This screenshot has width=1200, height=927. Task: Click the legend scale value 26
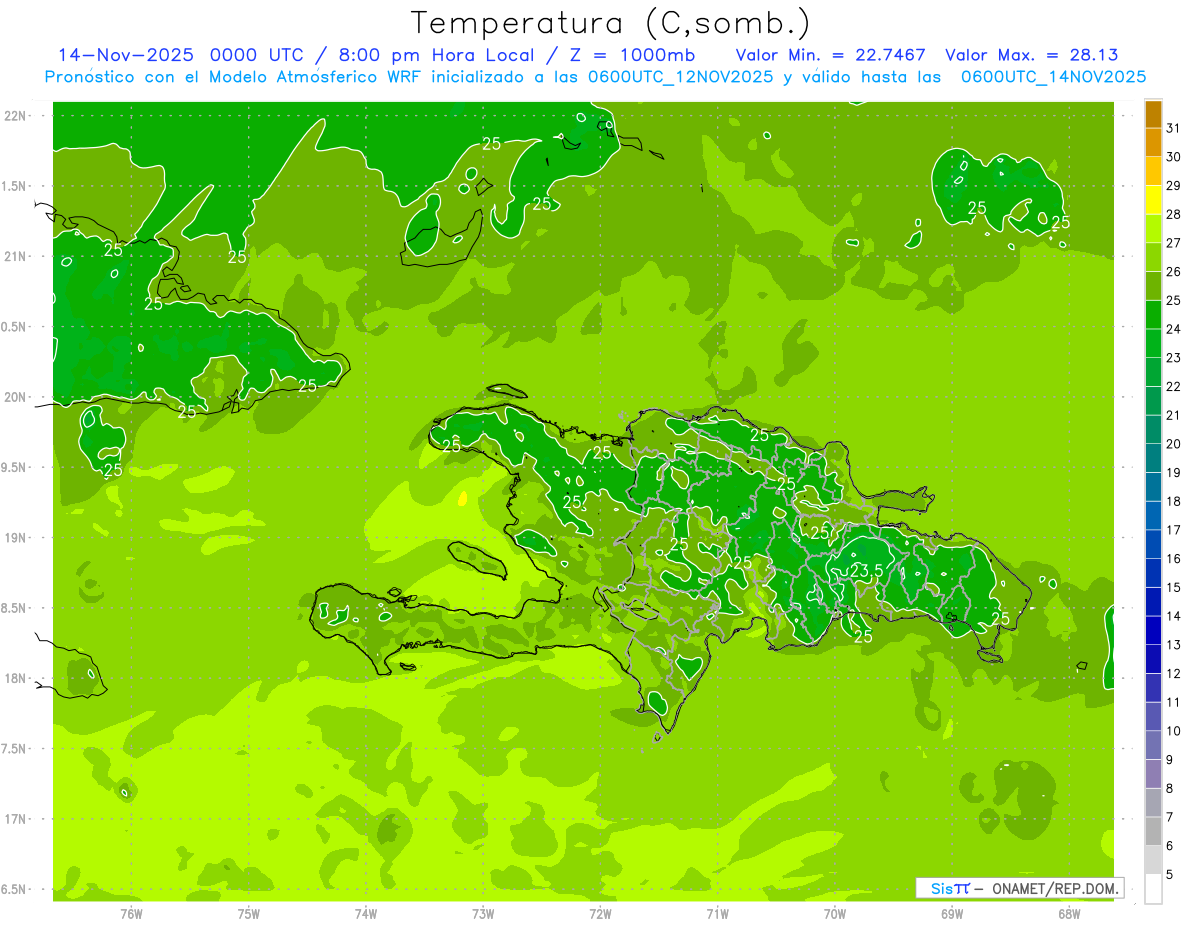click(1173, 271)
